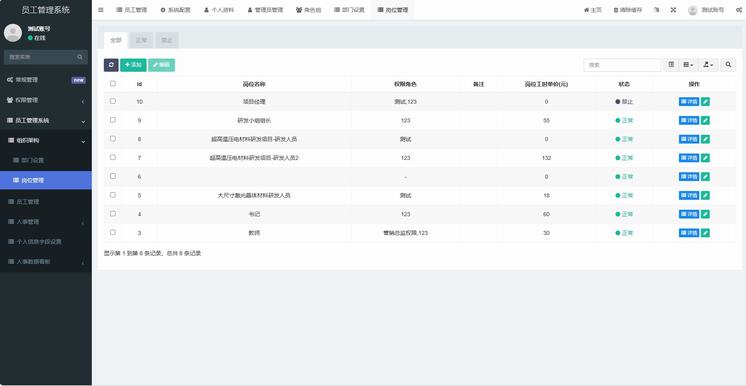The image size is (746, 386).
Task: Tick the checkbox for row id 5
Action: click(113, 195)
